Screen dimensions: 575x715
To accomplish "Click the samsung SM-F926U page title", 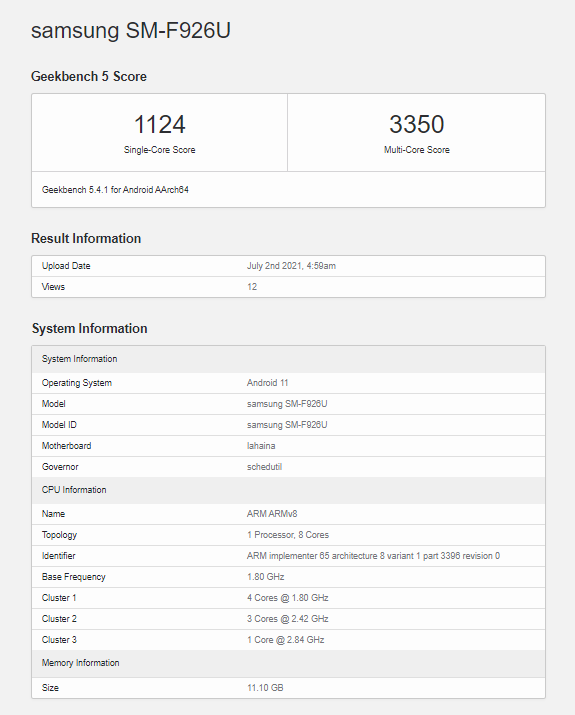I will point(131,31).
